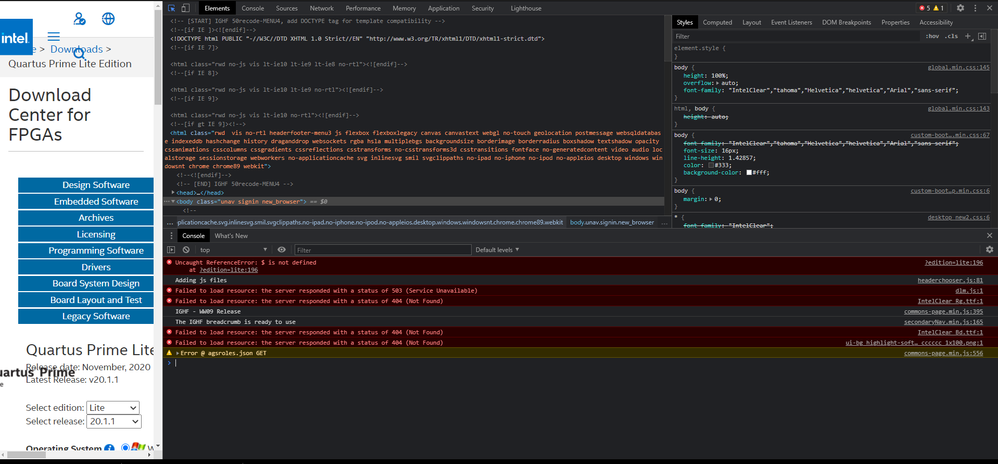The width and height of the screenshot is (998, 464).
Task: Switch to the Network tab
Action: tap(321, 8)
